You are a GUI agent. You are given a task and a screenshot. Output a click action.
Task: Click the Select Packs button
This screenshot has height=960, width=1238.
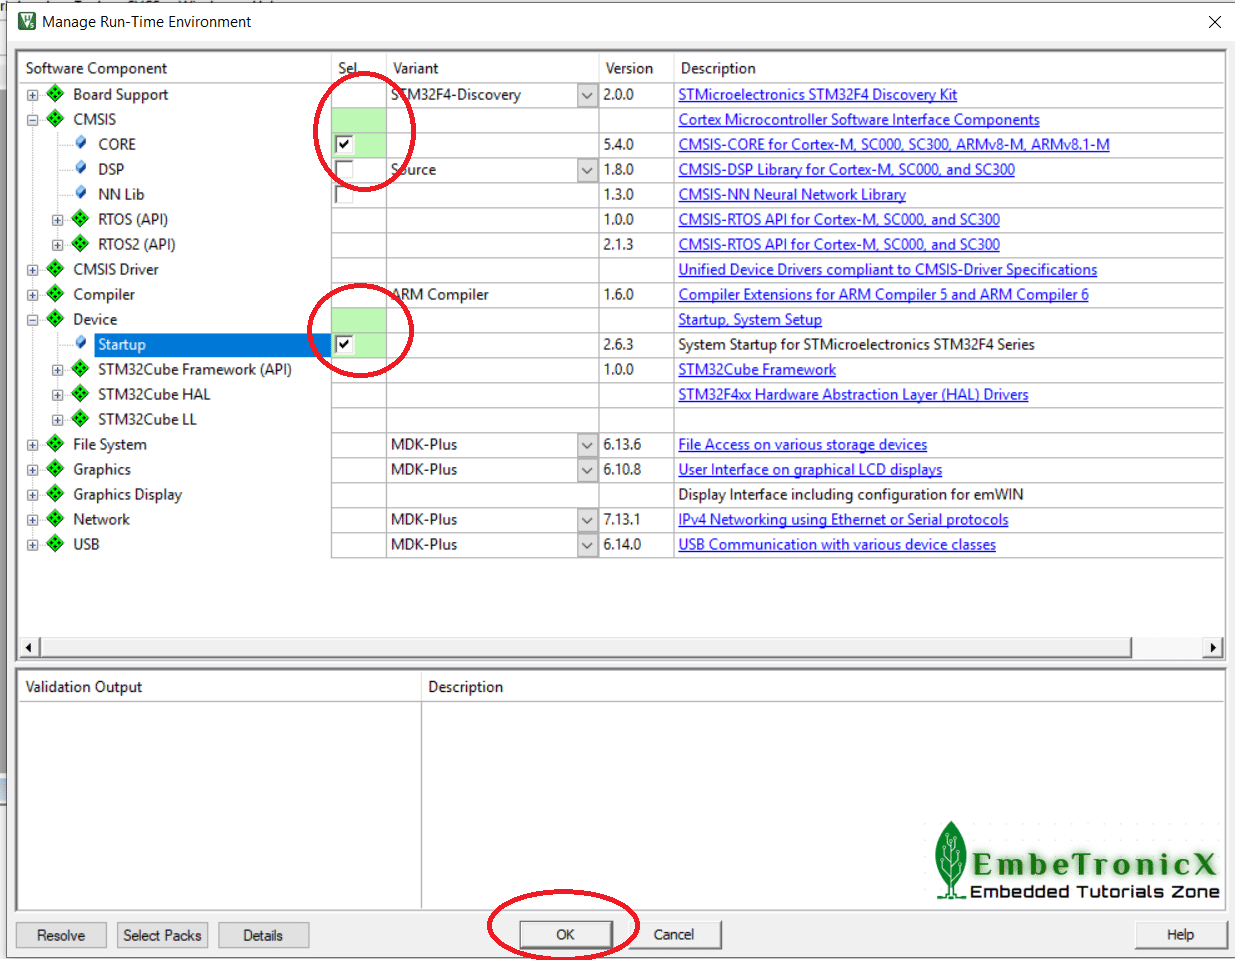pyautogui.click(x=162, y=935)
